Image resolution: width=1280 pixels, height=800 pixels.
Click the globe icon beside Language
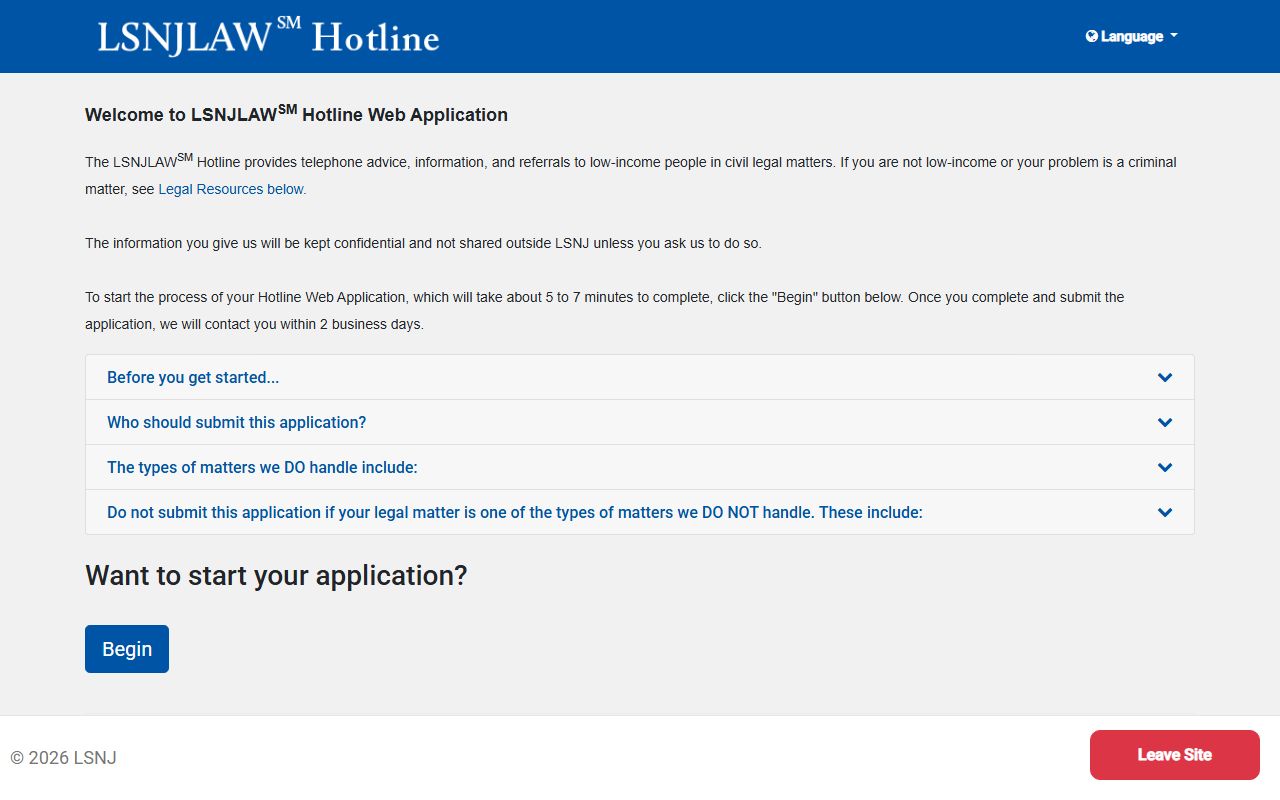point(1092,36)
